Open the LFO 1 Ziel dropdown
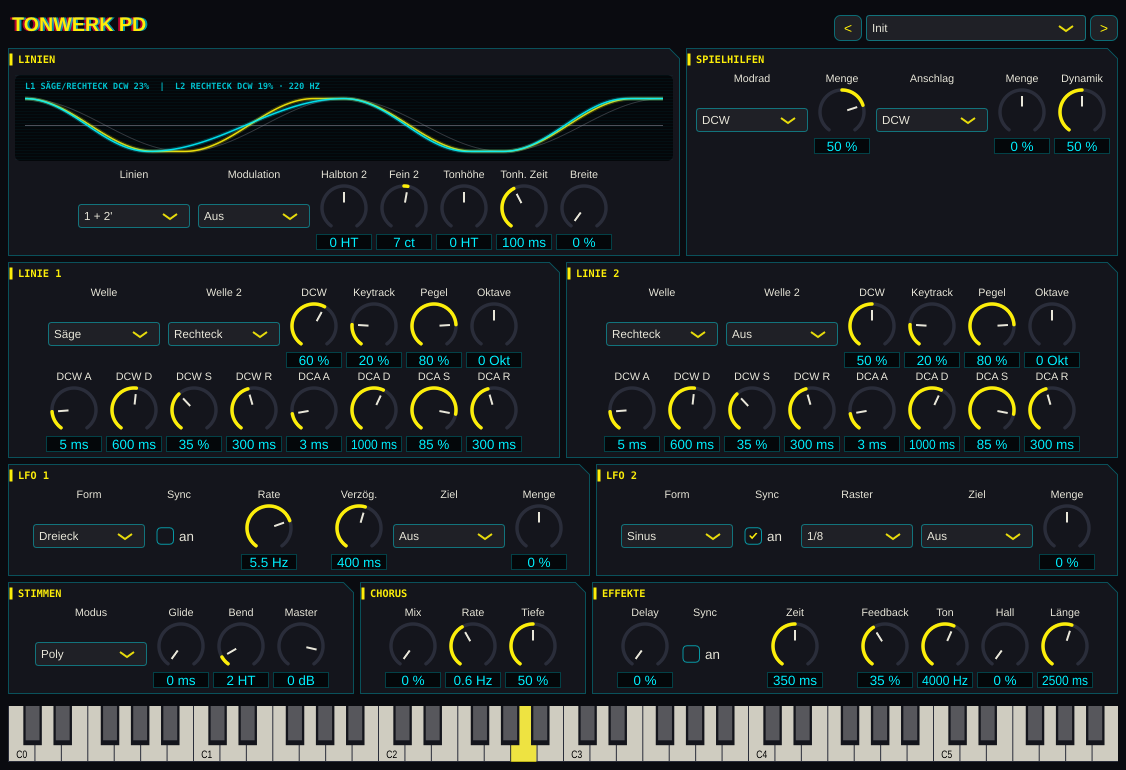 click(x=449, y=536)
